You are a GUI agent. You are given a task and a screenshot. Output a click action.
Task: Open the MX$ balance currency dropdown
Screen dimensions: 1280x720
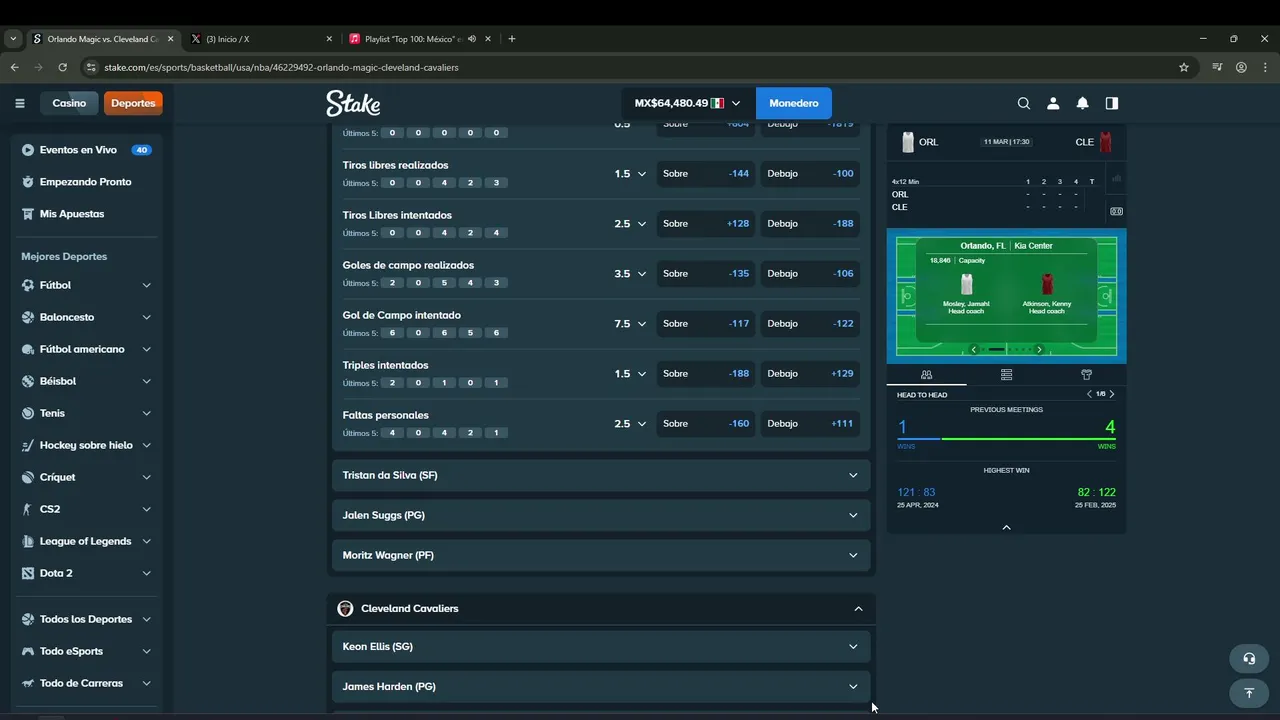[688, 103]
